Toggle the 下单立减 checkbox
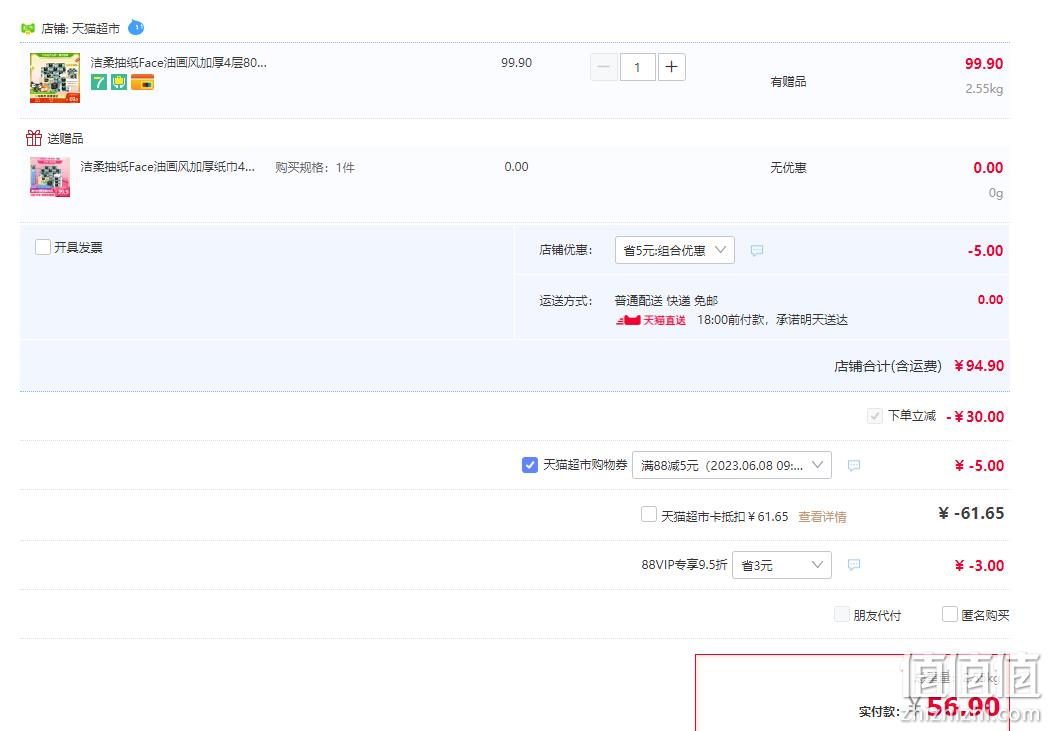 click(x=875, y=416)
